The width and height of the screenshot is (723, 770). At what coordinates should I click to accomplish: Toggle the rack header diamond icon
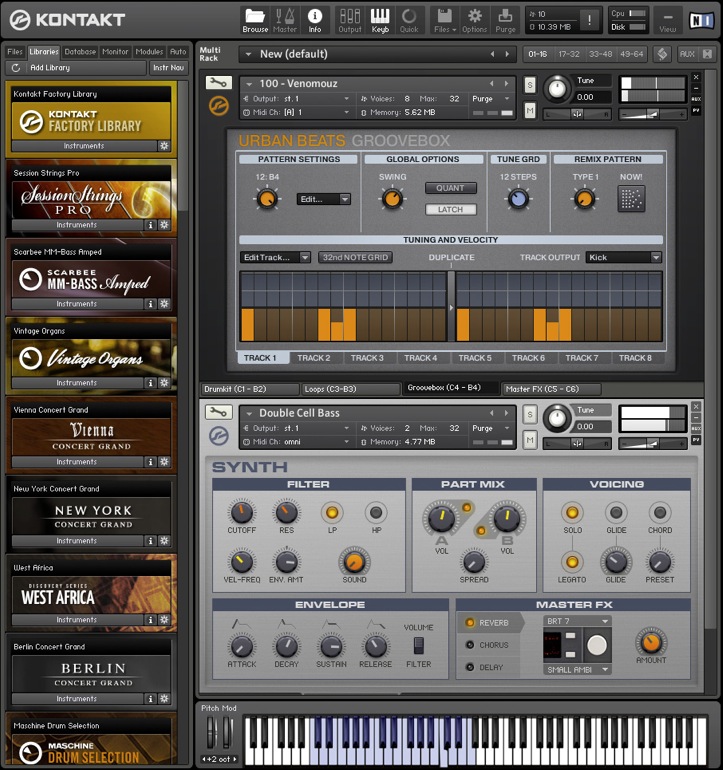[662, 54]
